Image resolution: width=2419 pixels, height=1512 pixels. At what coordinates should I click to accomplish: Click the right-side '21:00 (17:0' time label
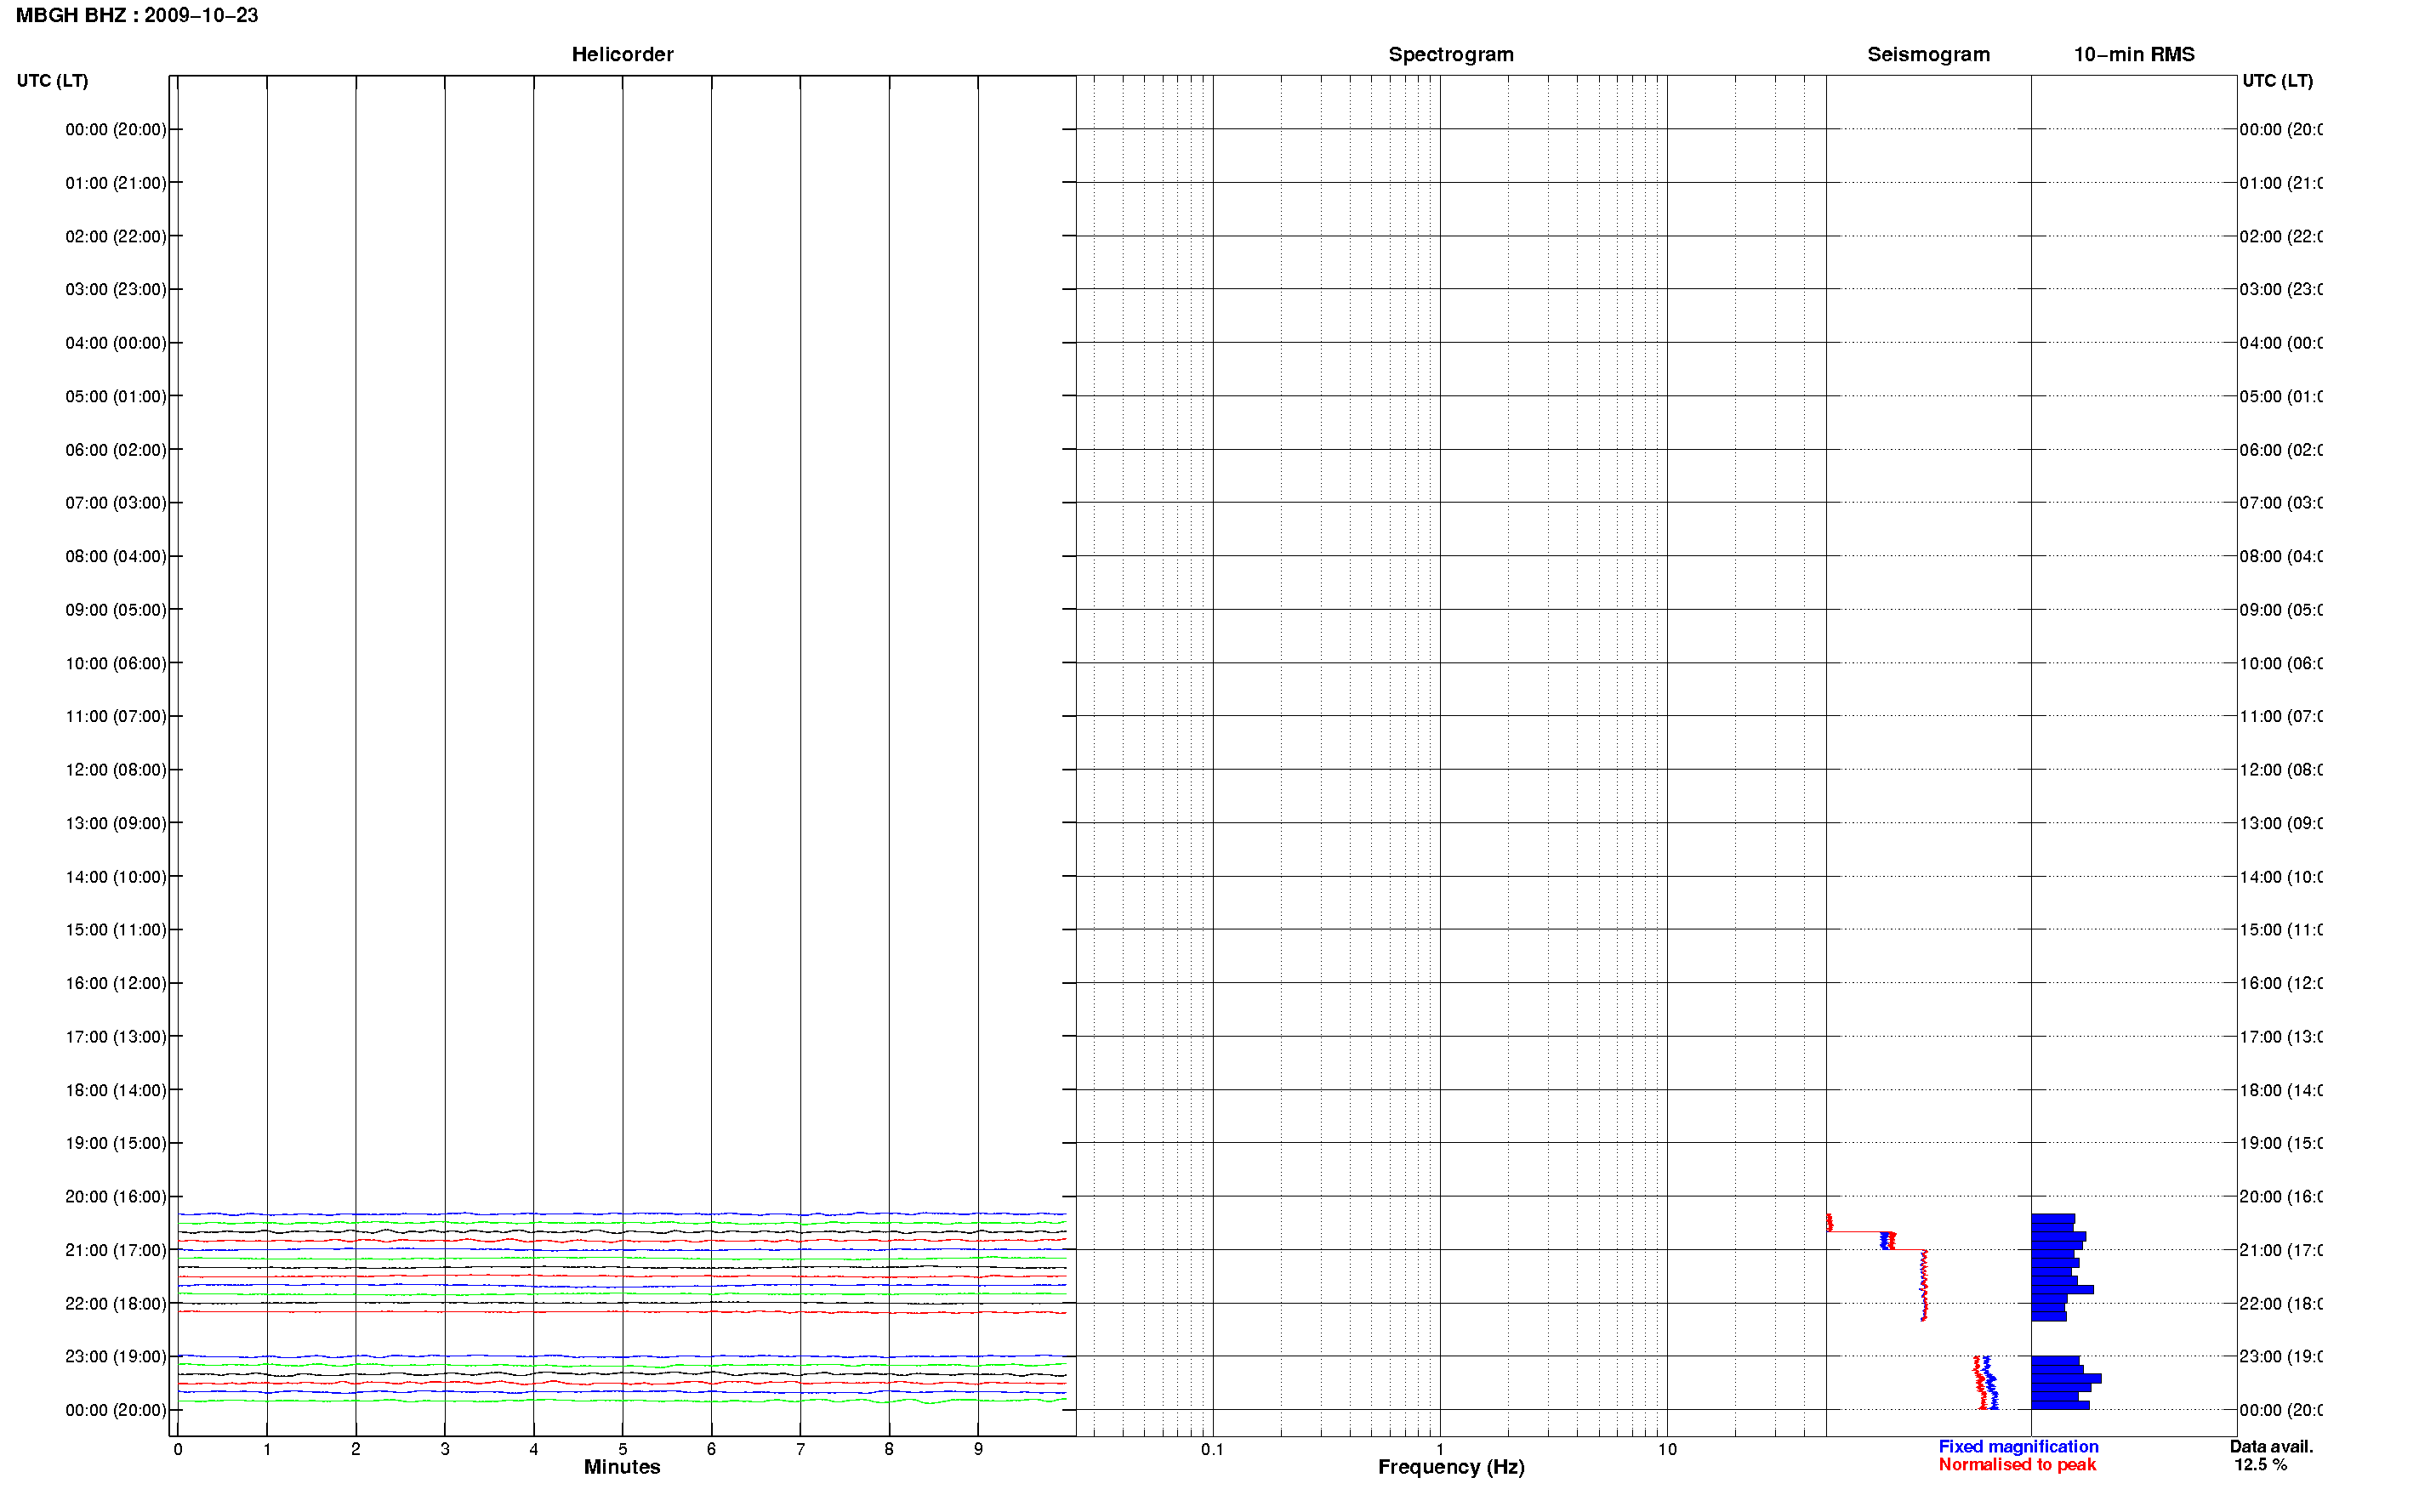tap(2281, 1251)
